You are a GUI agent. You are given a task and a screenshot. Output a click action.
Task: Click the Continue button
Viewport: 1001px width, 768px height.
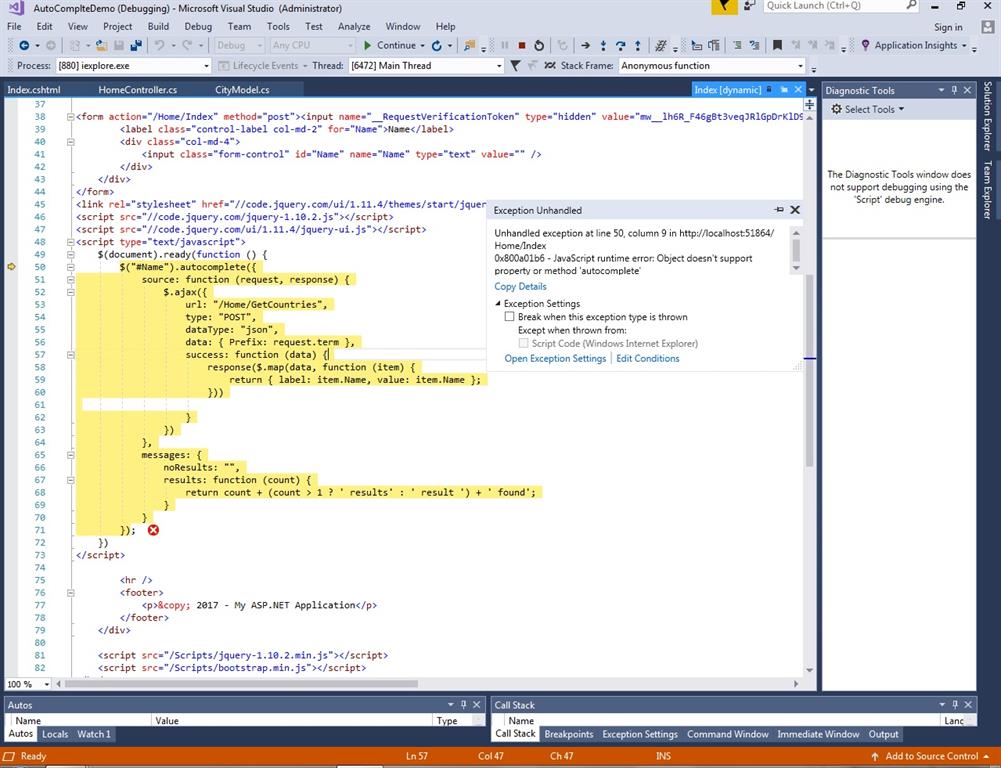click(x=389, y=45)
